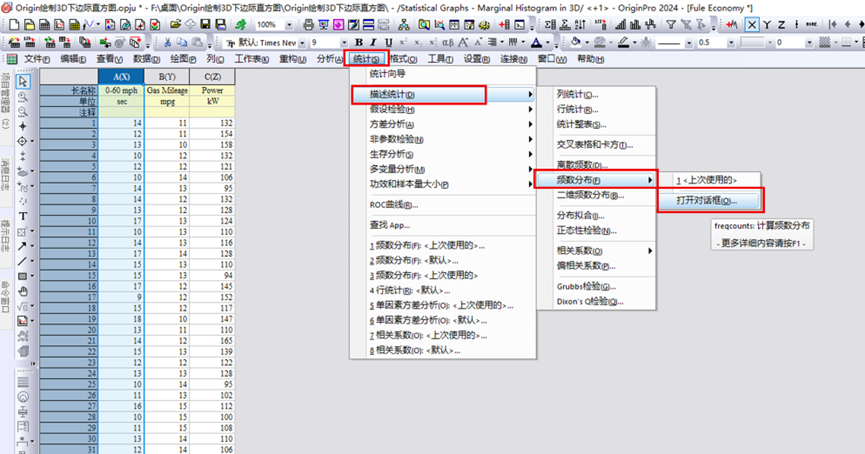Screen dimensions: 865x454
Task: Pick the fill color paint bucket
Action: tap(575, 42)
